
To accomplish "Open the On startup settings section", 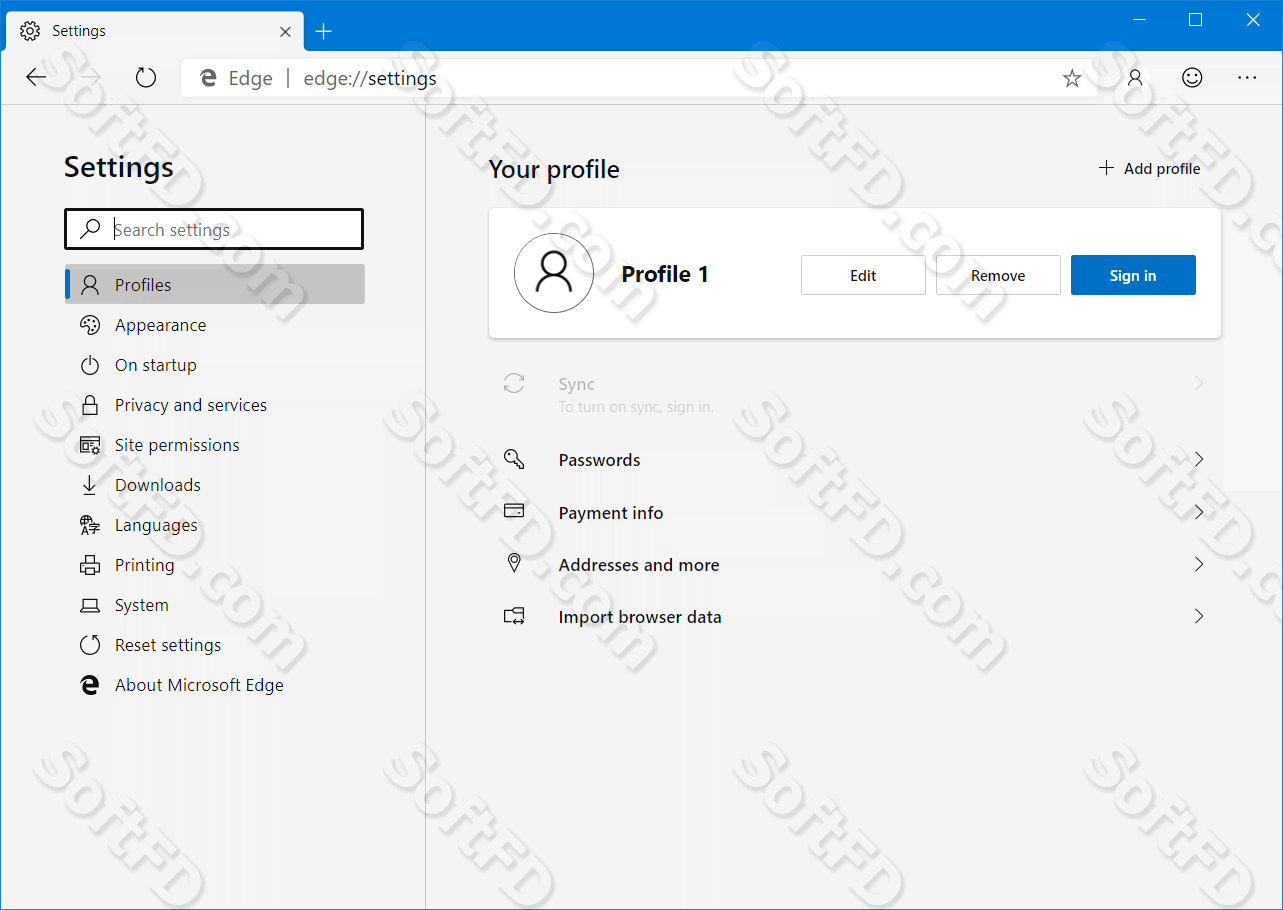I will 215,365.
